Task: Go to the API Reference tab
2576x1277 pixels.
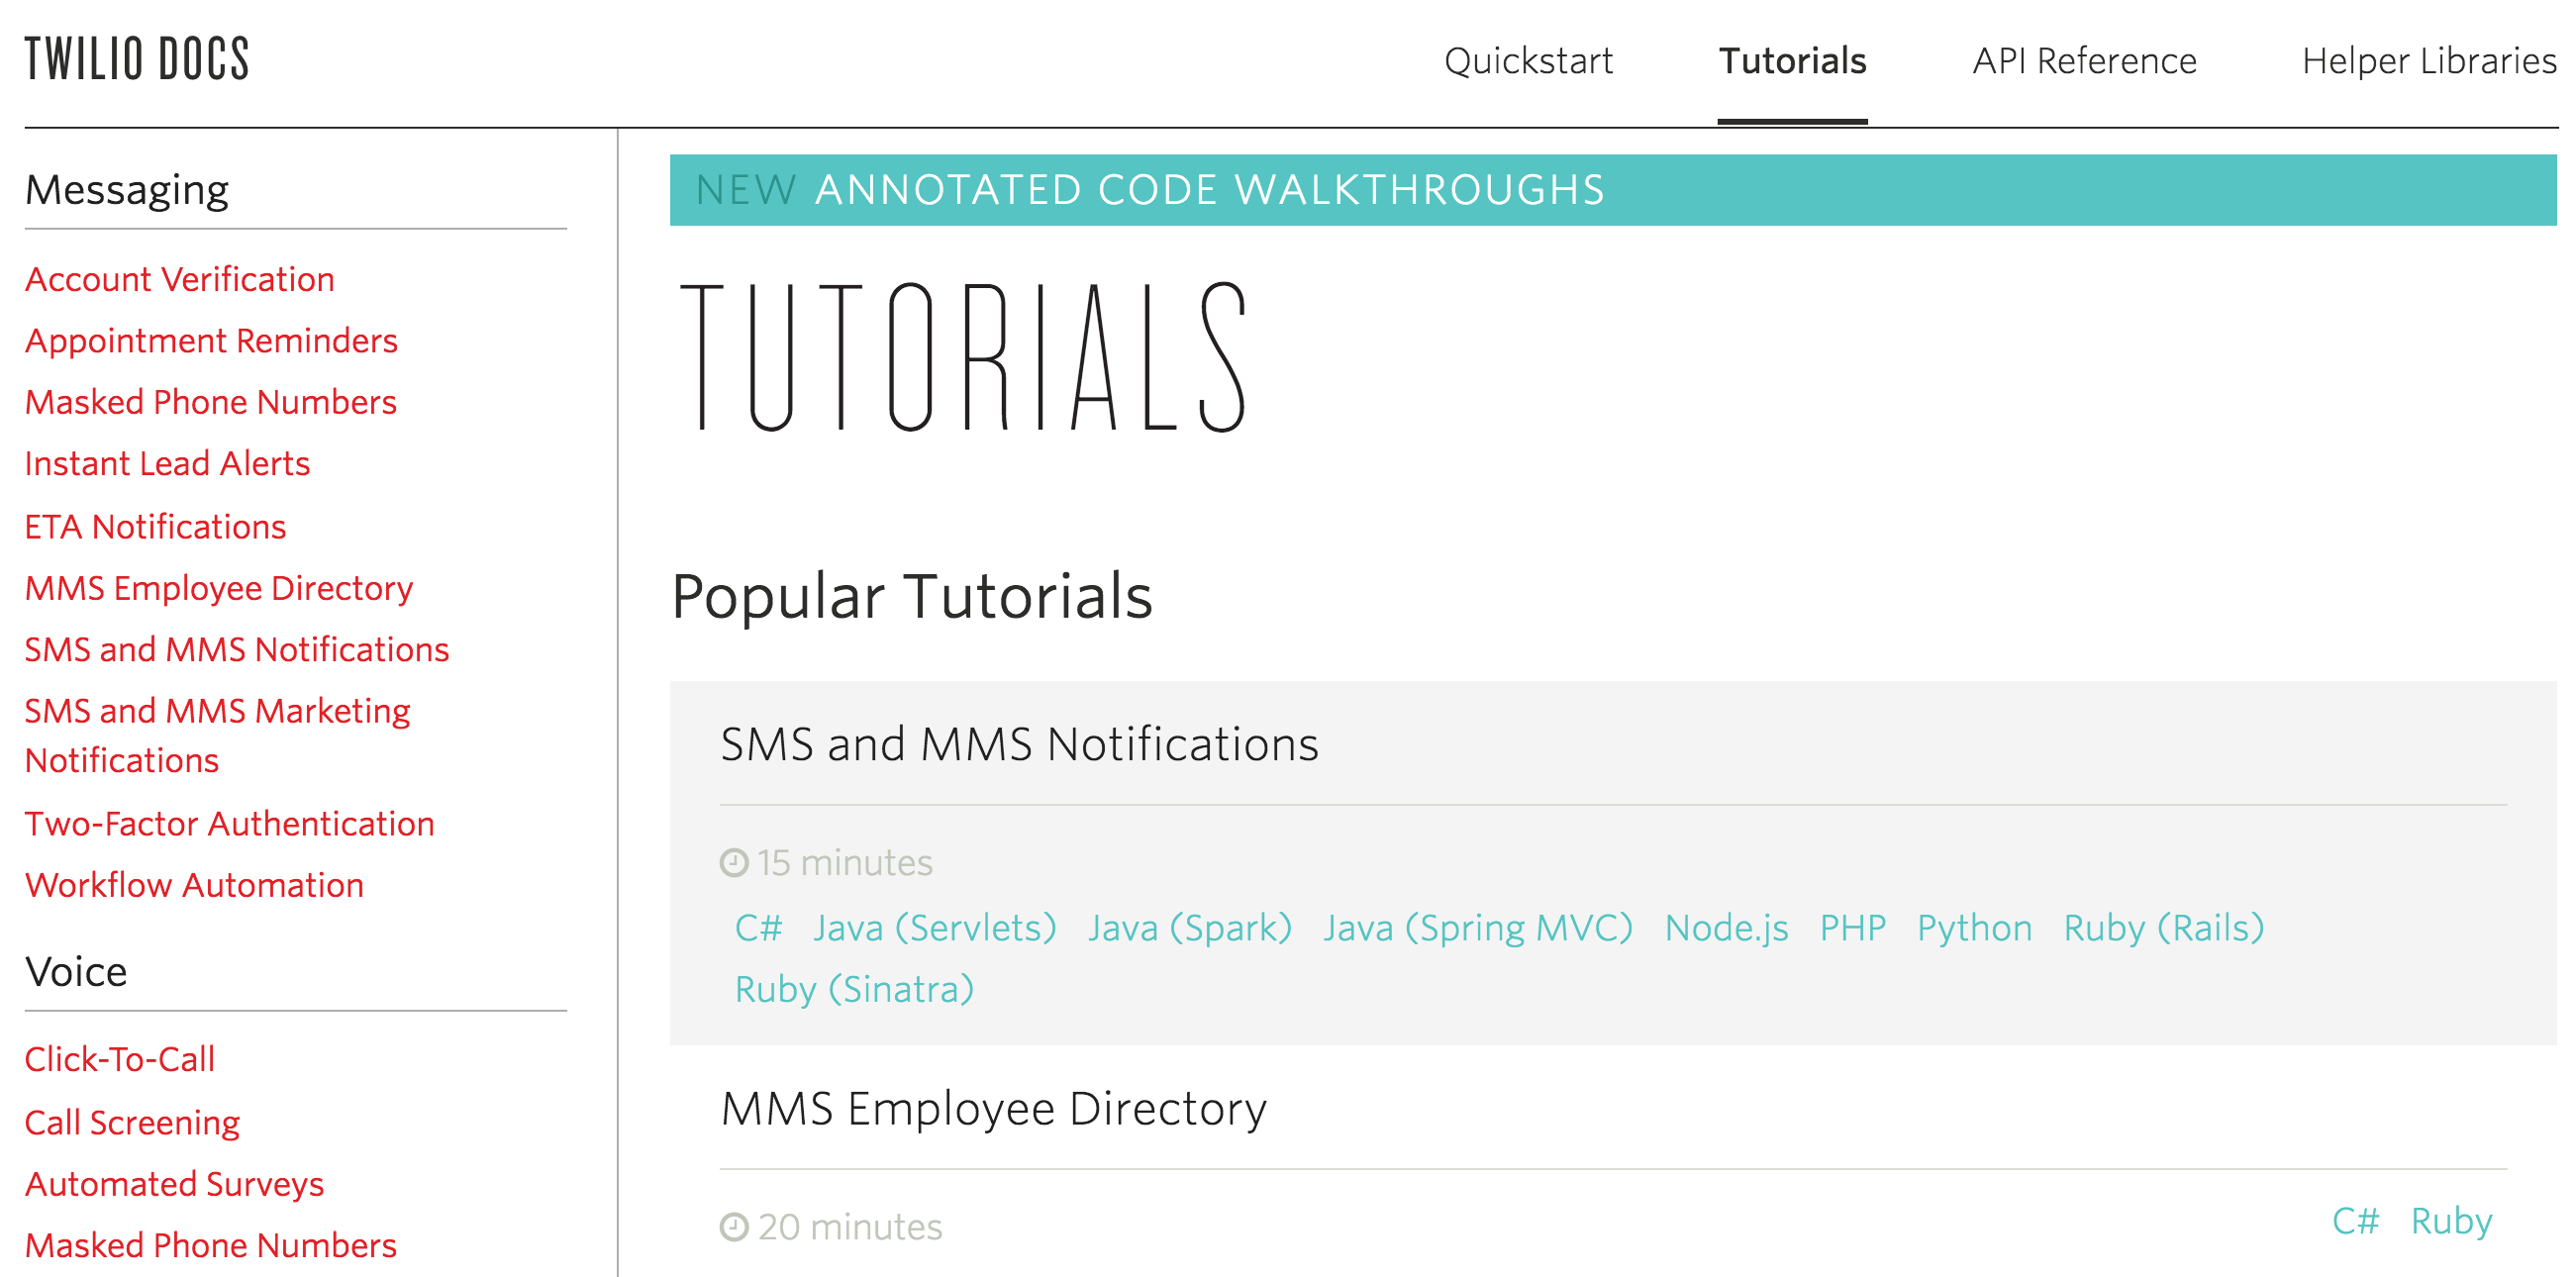Action: coord(2084,61)
